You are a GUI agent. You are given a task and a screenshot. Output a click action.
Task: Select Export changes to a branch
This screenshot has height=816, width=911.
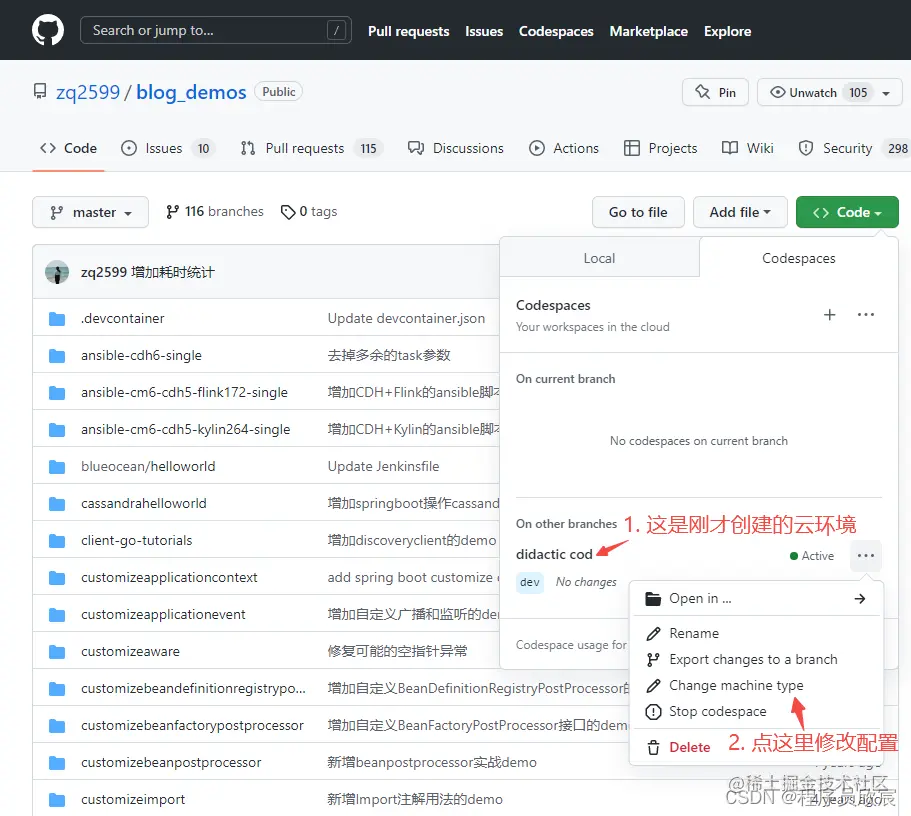click(756, 660)
